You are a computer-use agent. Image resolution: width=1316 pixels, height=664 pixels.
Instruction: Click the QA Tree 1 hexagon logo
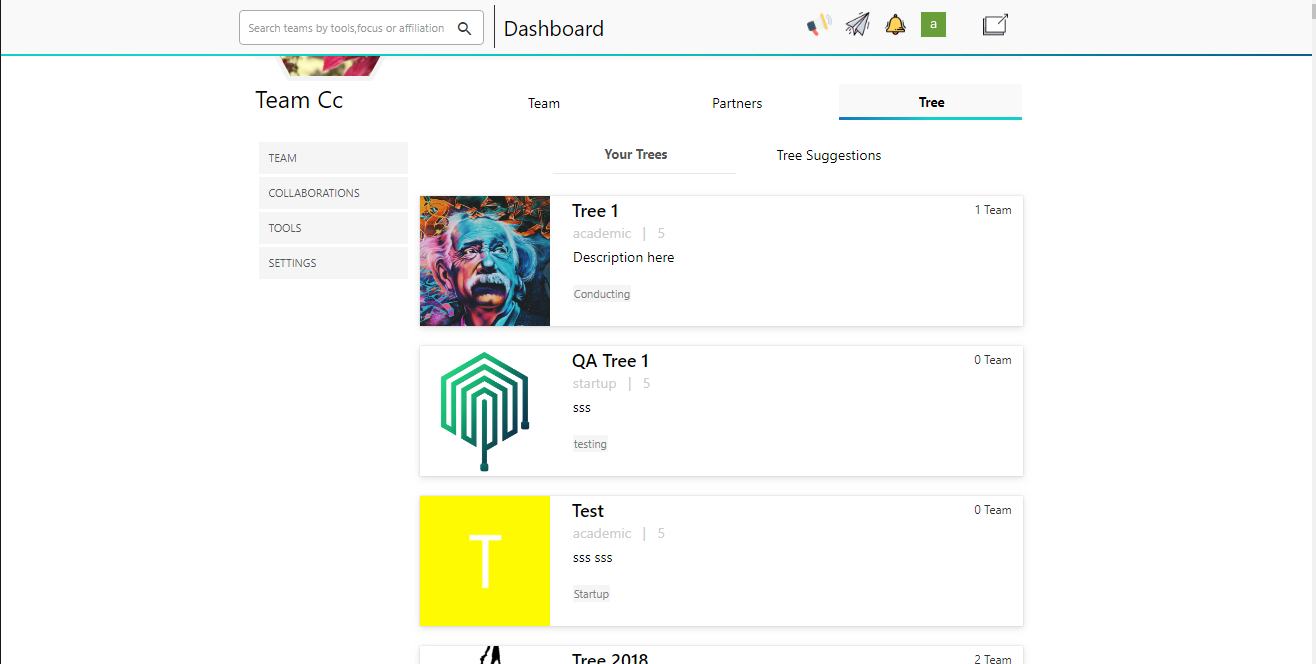(x=484, y=411)
